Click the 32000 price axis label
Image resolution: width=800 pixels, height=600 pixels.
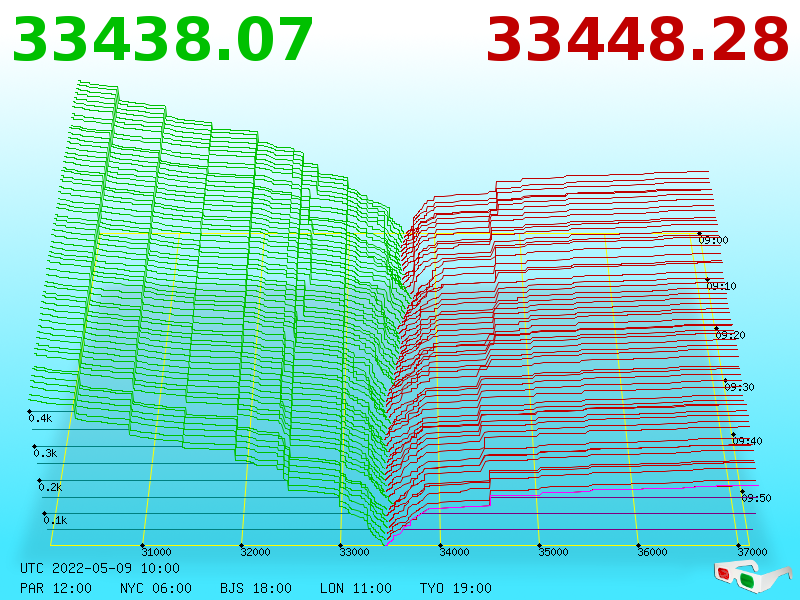255,552
